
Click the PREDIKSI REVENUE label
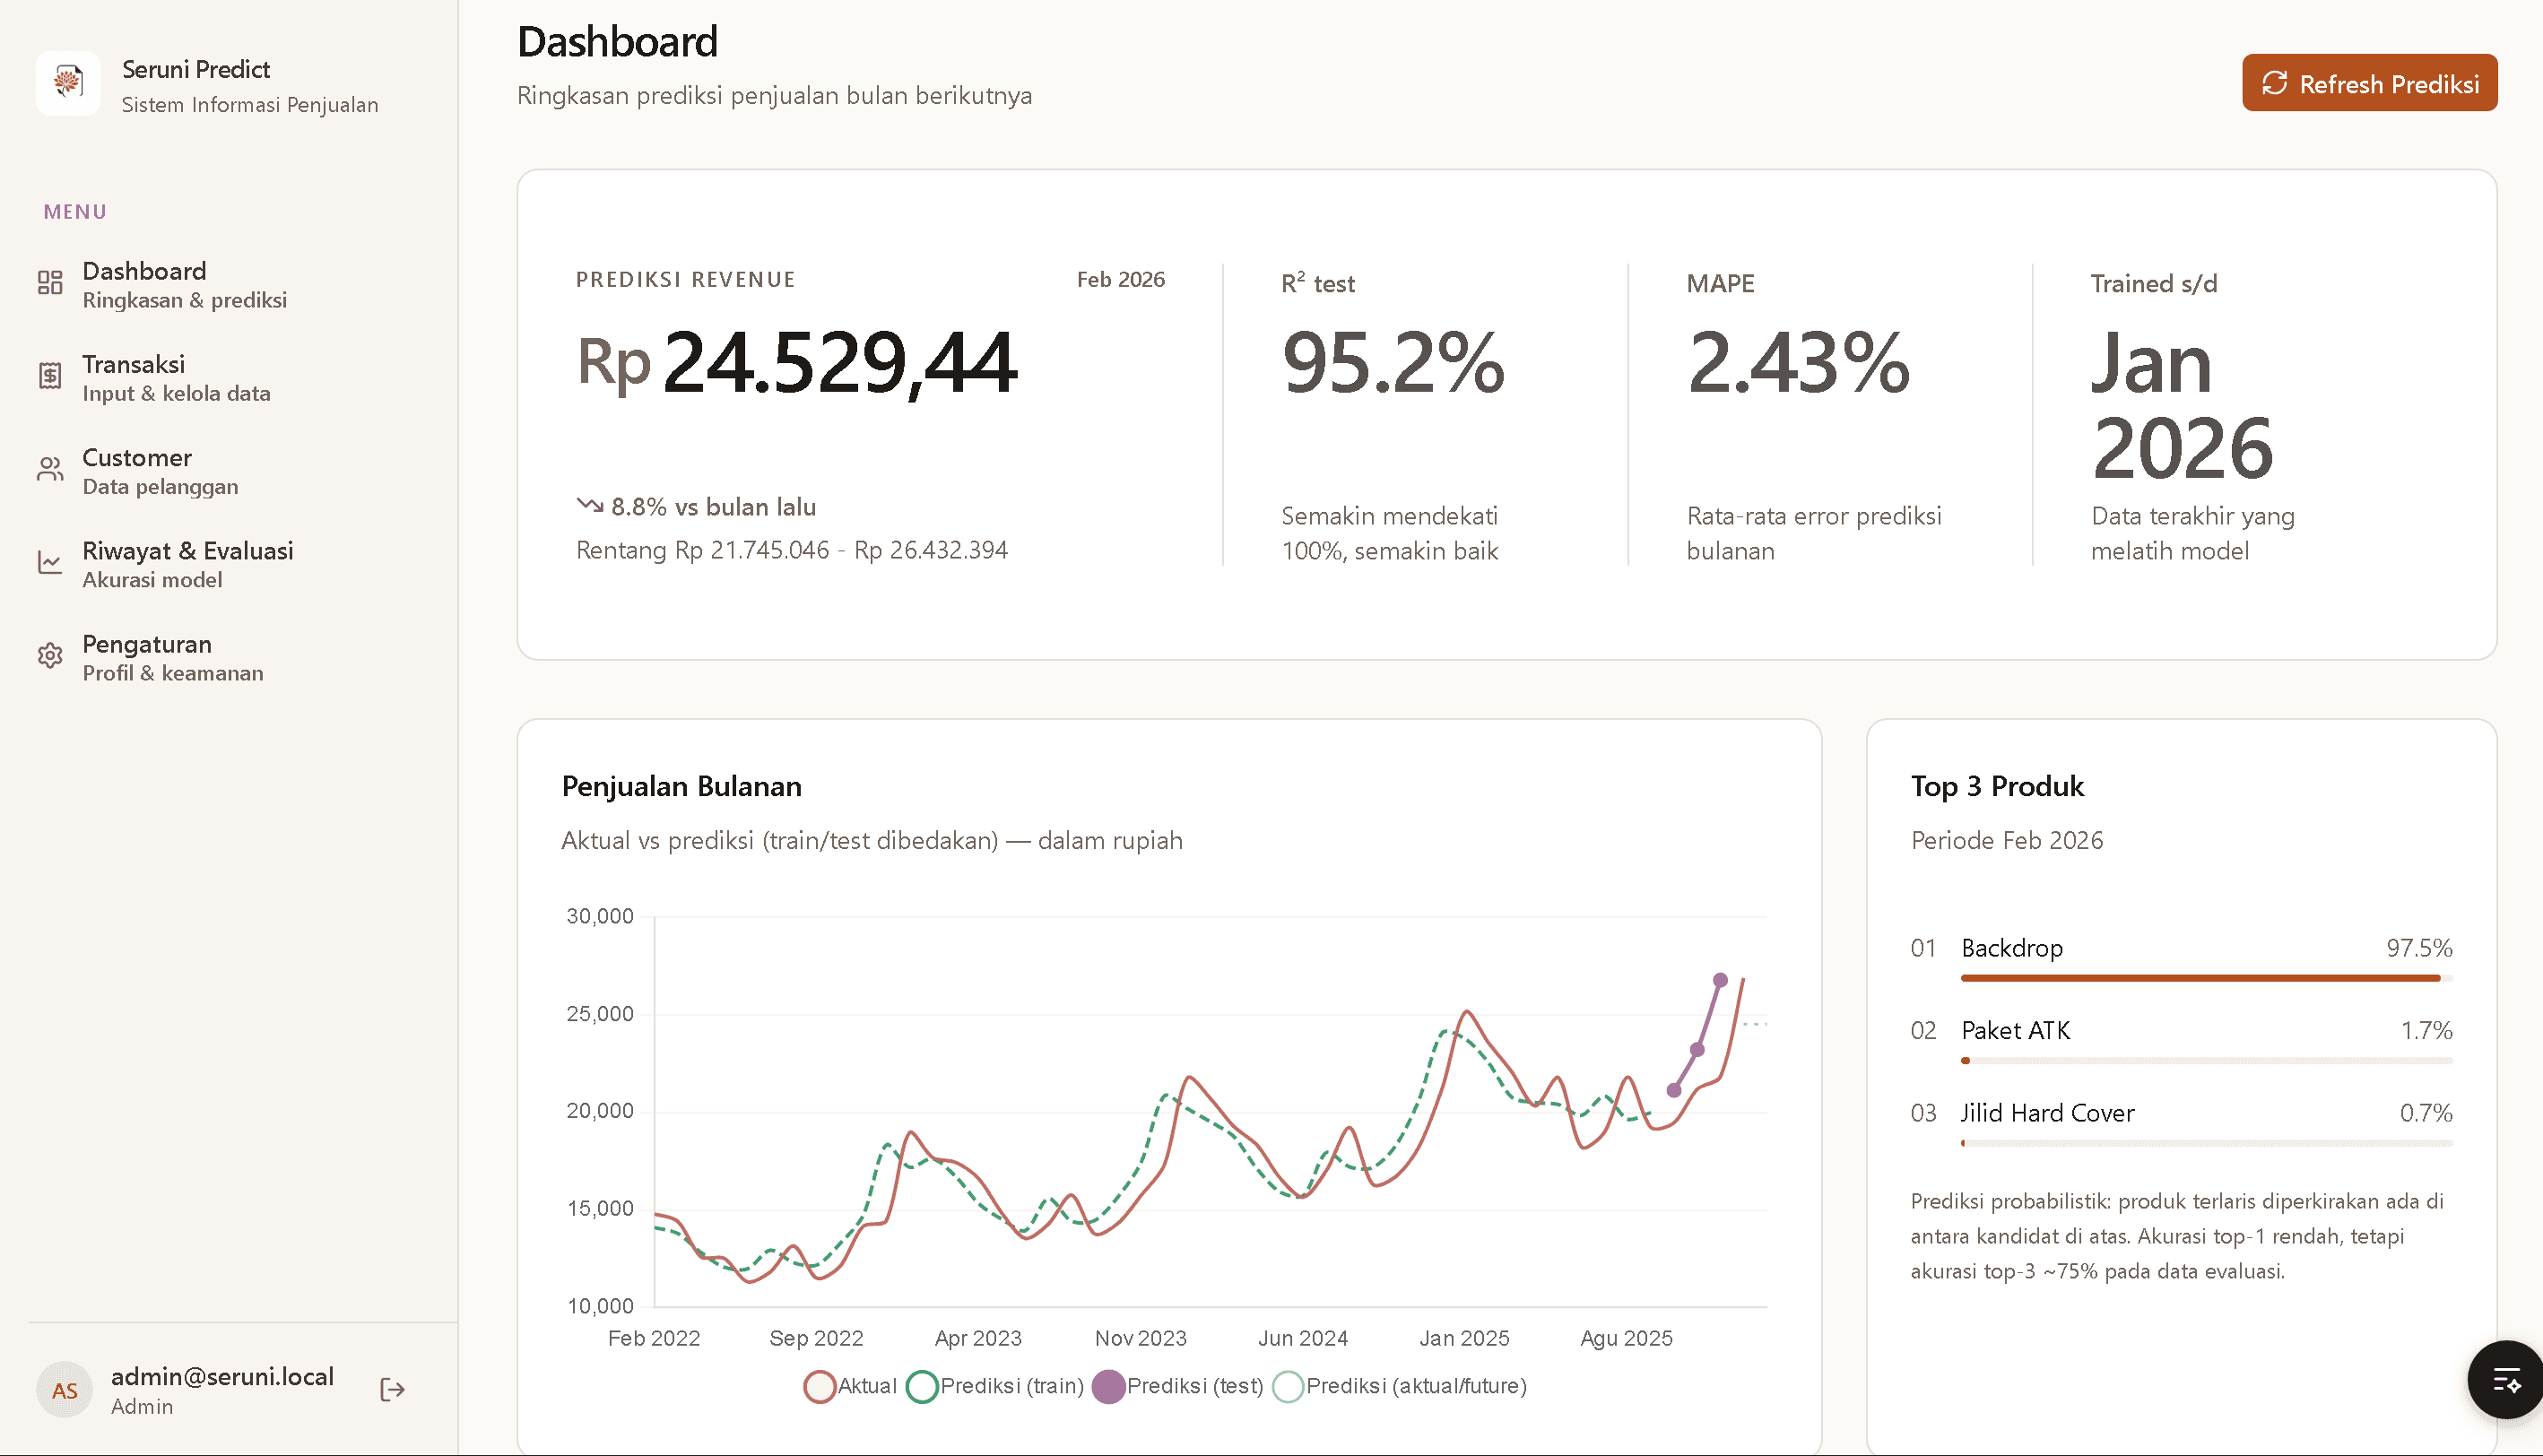(x=686, y=279)
